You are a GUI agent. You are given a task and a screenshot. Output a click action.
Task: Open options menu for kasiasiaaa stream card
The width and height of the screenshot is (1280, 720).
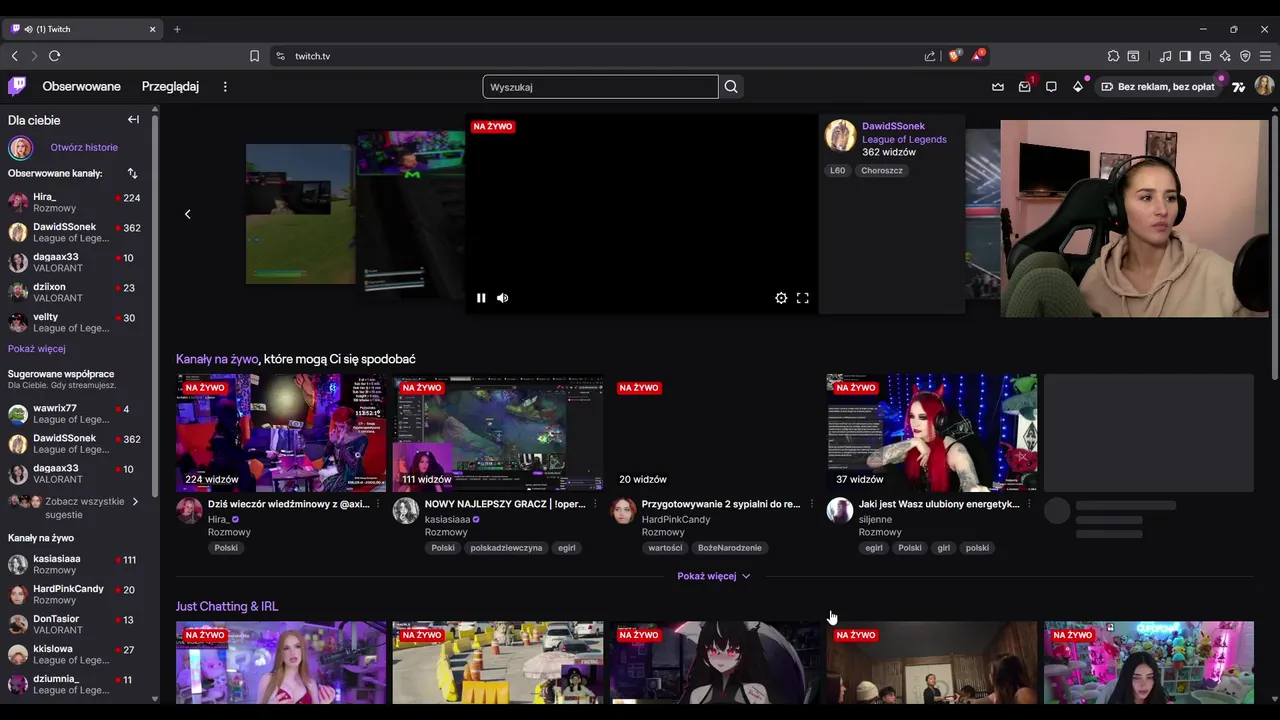[x=594, y=504]
